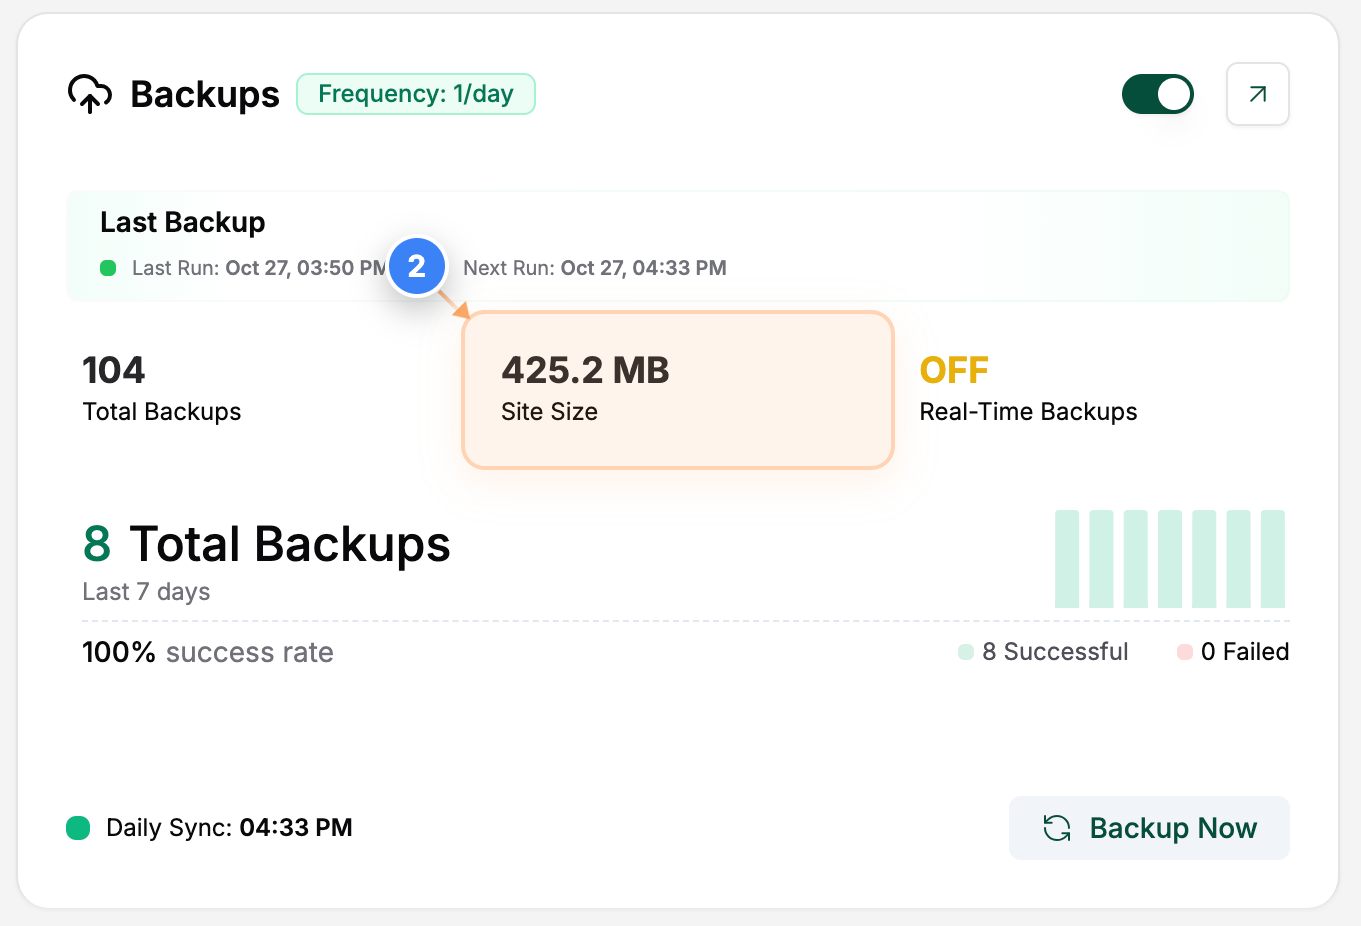1361x926 pixels.
Task: Click the refresh icon inside Backup Now
Action: (x=1057, y=828)
